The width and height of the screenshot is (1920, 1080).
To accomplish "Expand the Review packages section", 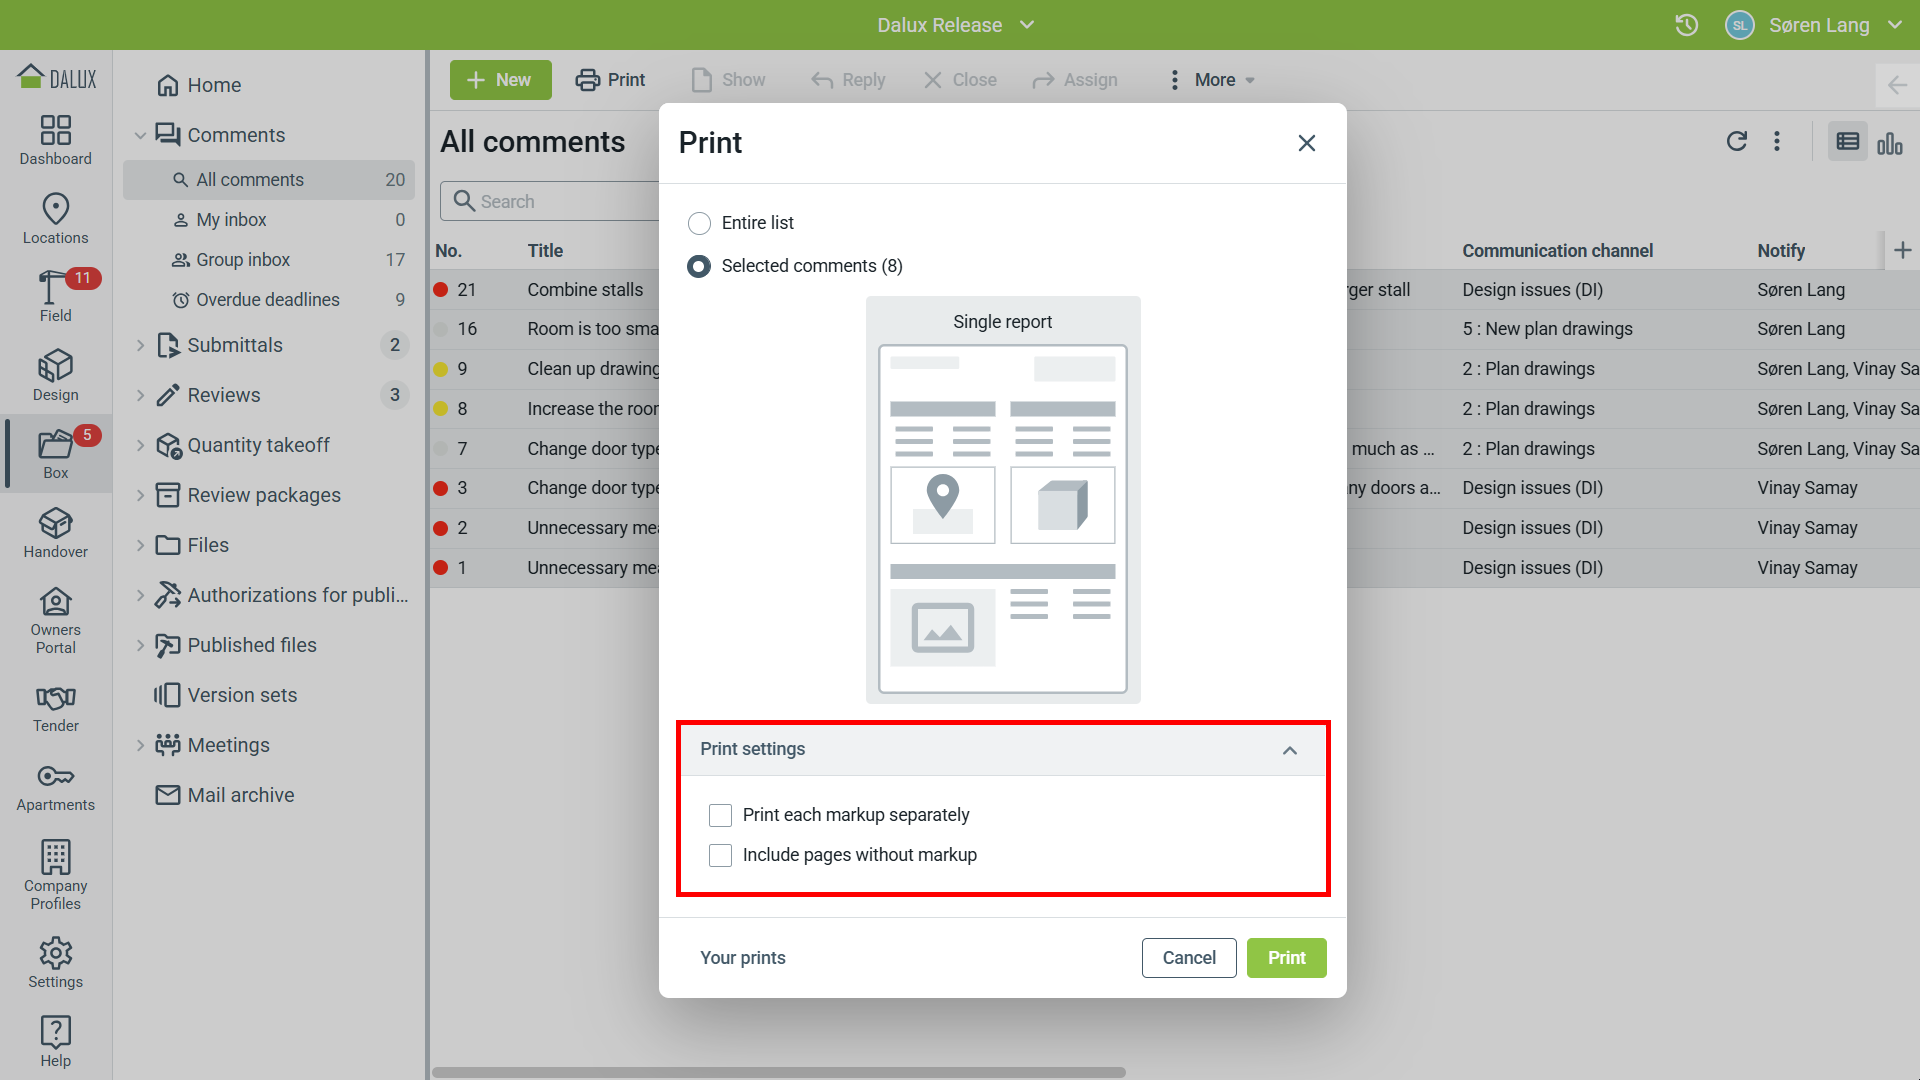I will [x=140, y=495].
